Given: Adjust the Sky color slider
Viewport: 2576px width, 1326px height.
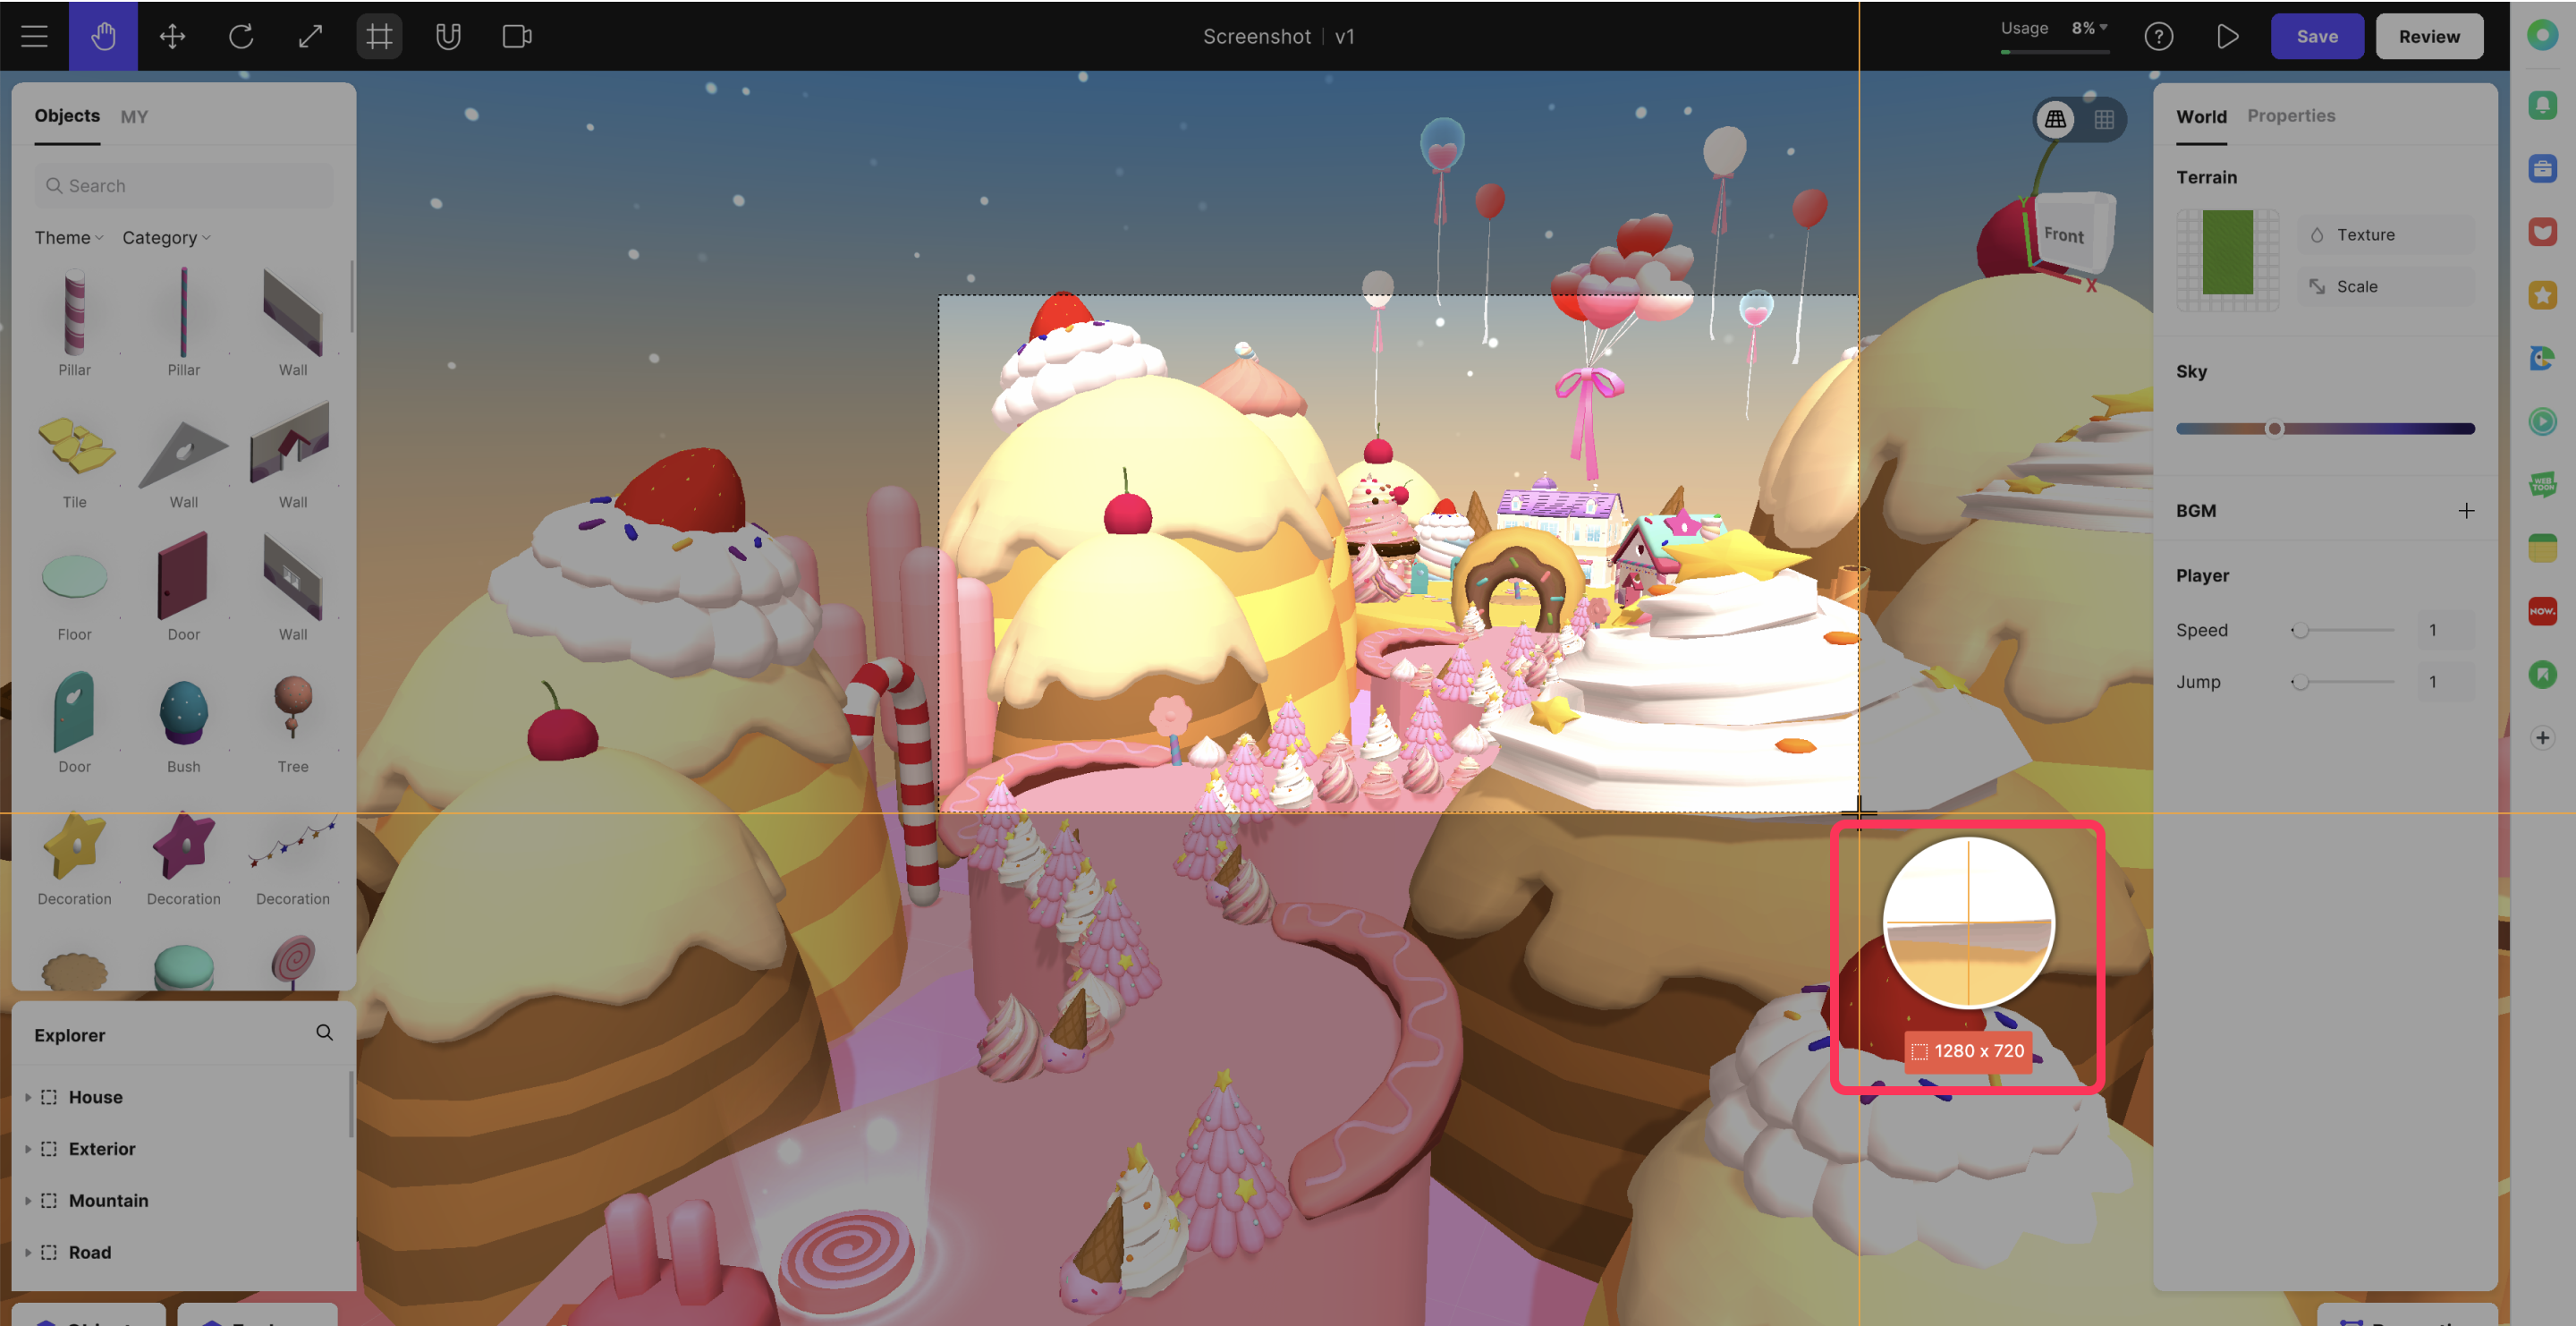Looking at the screenshot, I should 2274,429.
